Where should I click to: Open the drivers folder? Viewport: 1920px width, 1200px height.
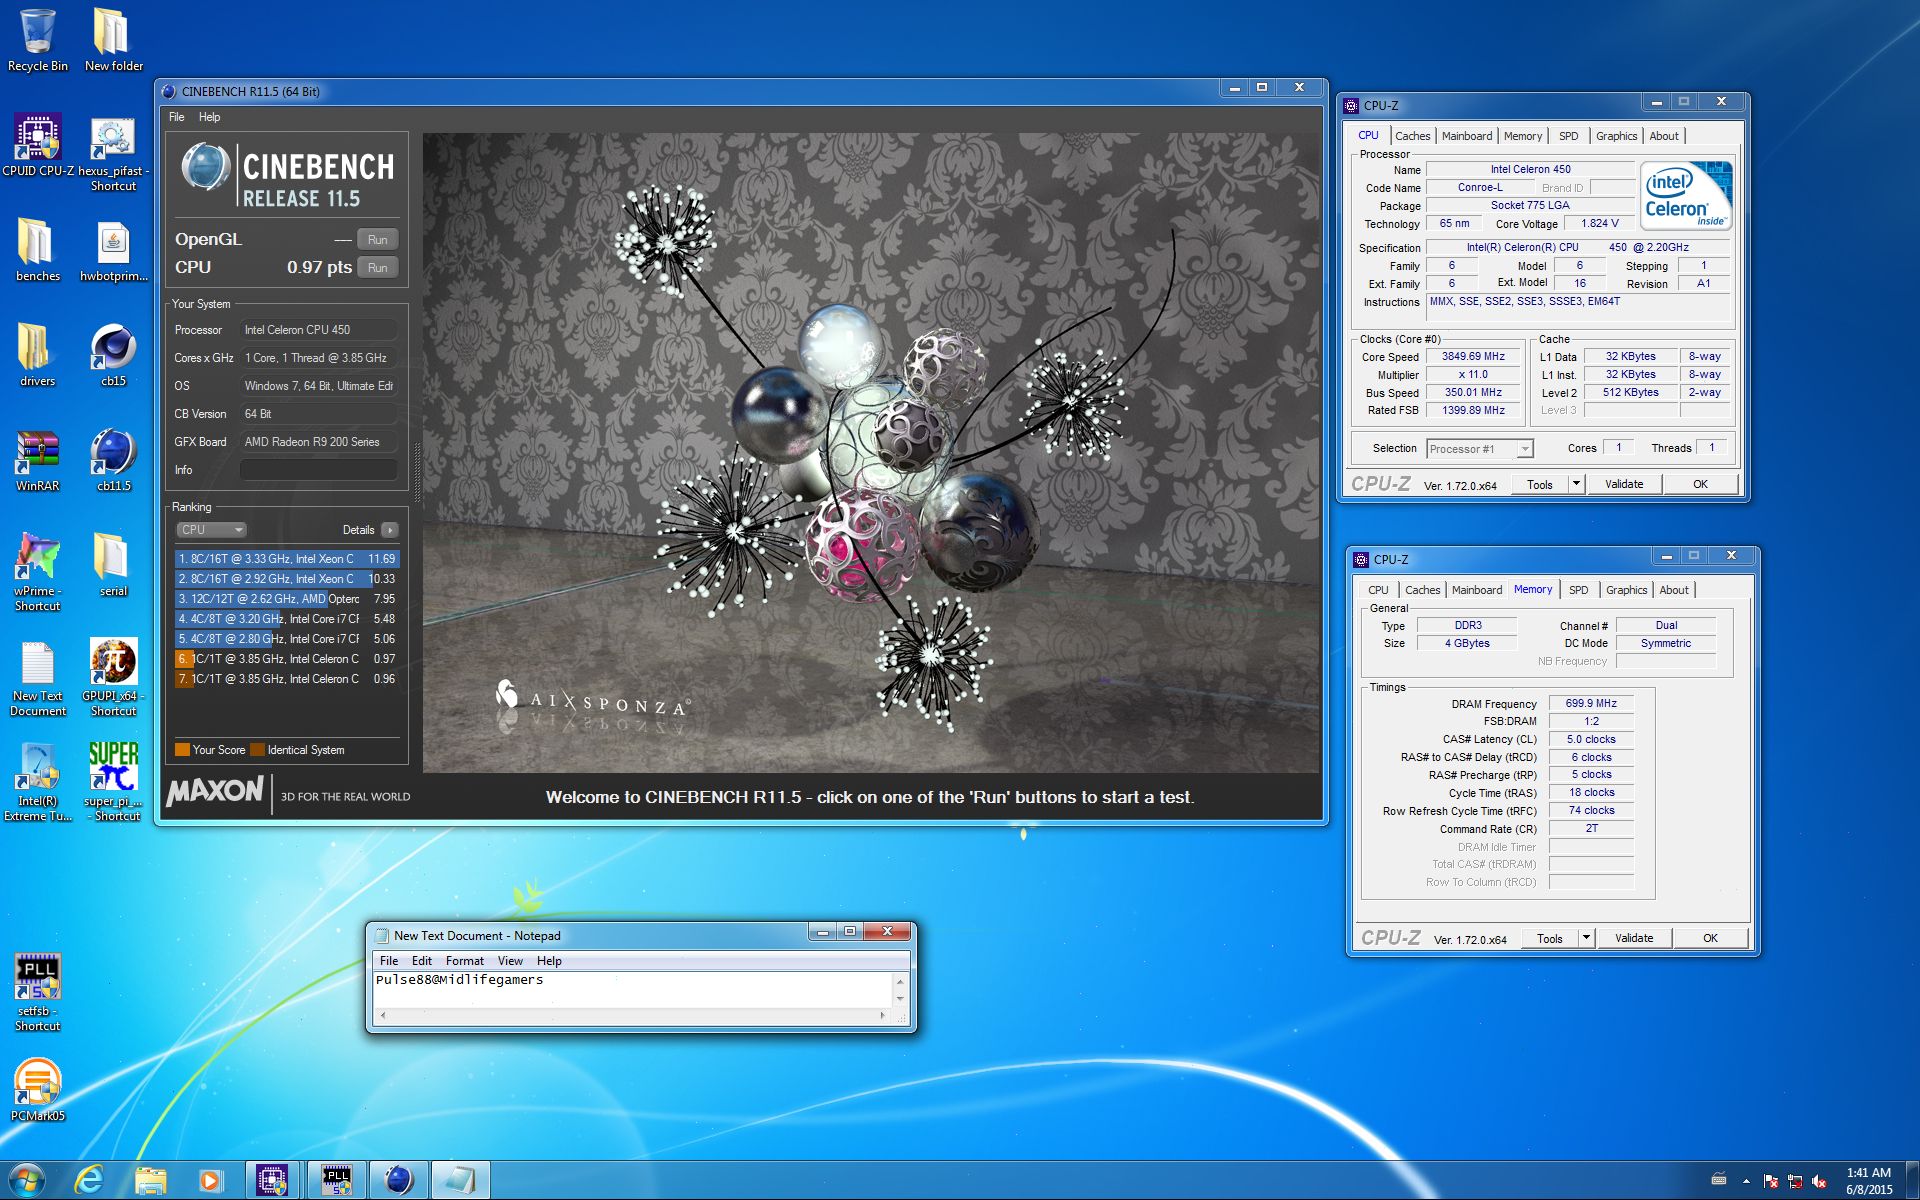click(x=37, y=355)
